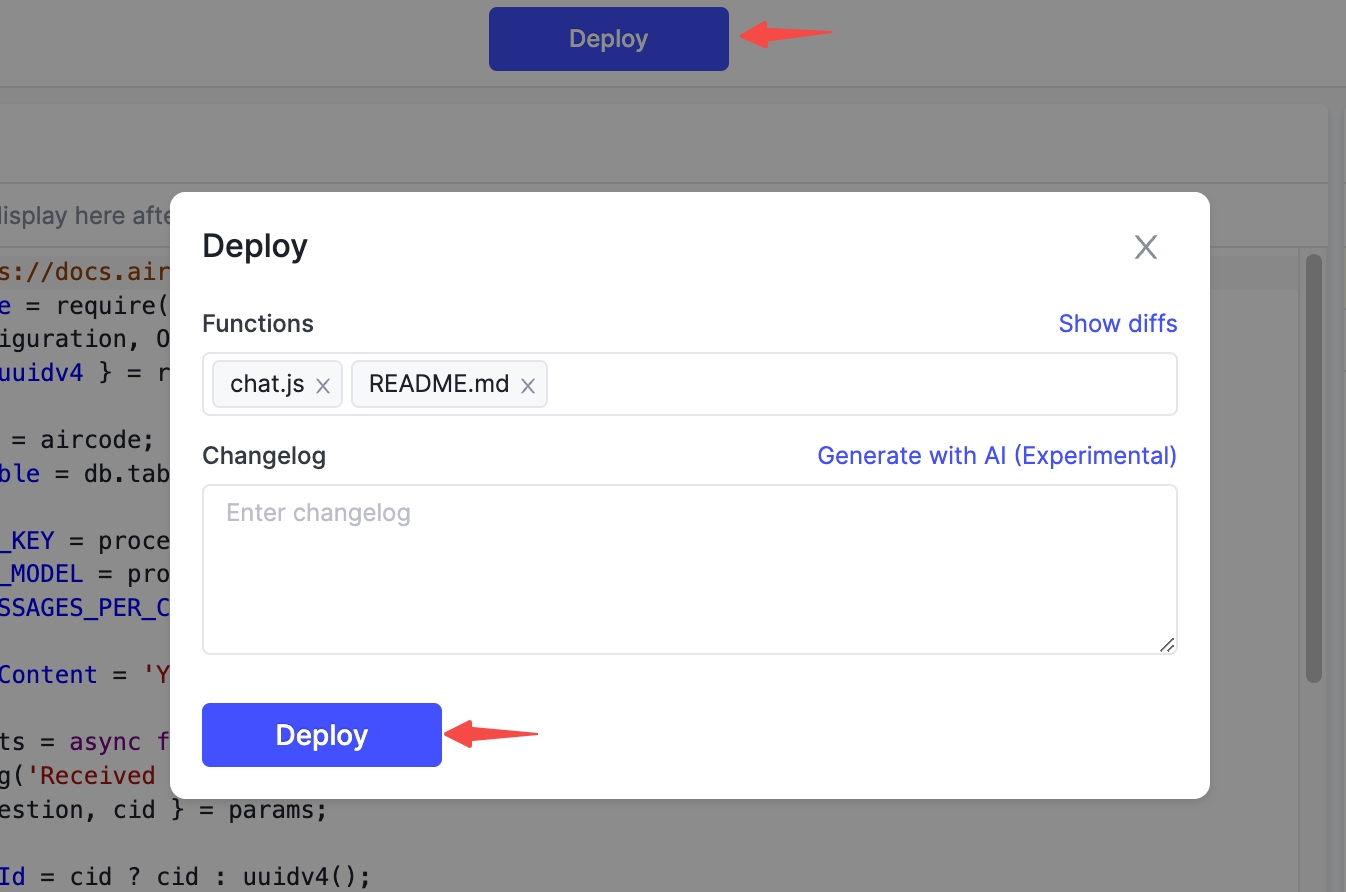Image resolution: width=1346 pixels, height=892 pixels.
Task: Click Generate with AI (Experimental)
Action: [x=997, y=456]
